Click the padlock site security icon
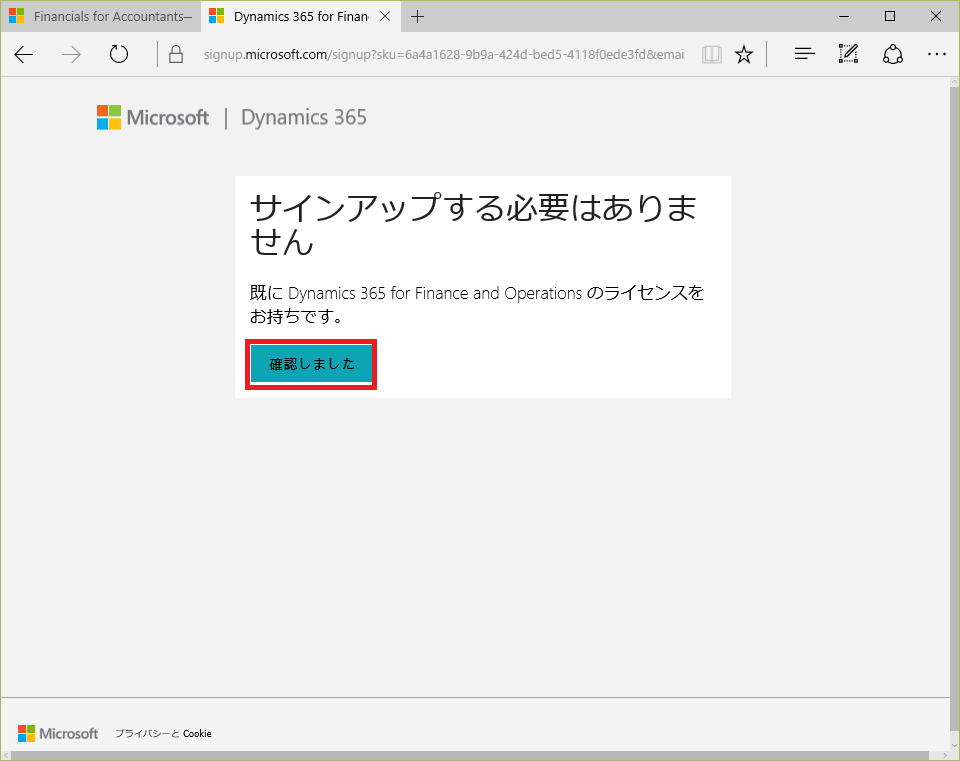 176,54
